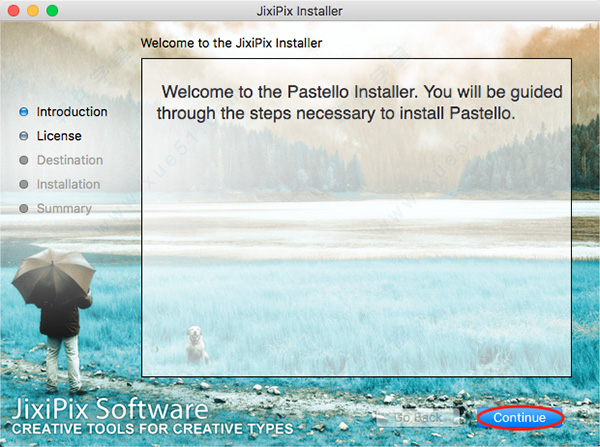Click the green zoom window button
Image resolution: width=600 pixels, height=447 pixels.
pyautogui.click(x=52, y=11)
